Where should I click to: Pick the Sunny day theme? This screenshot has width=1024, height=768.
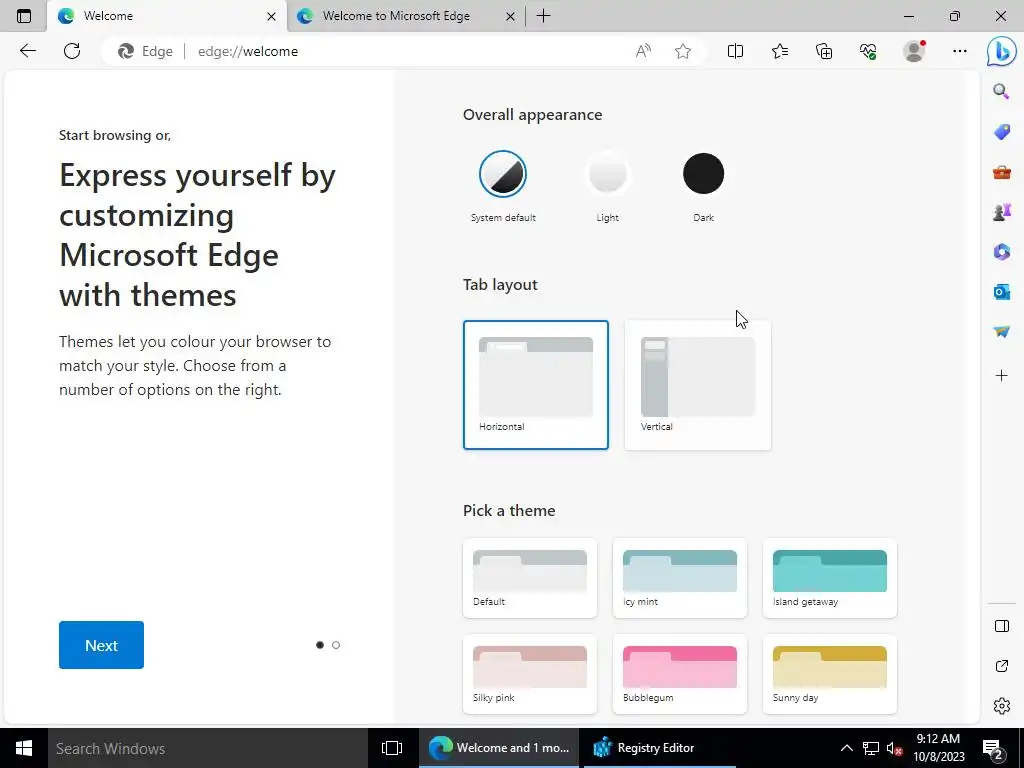point(830,674)
